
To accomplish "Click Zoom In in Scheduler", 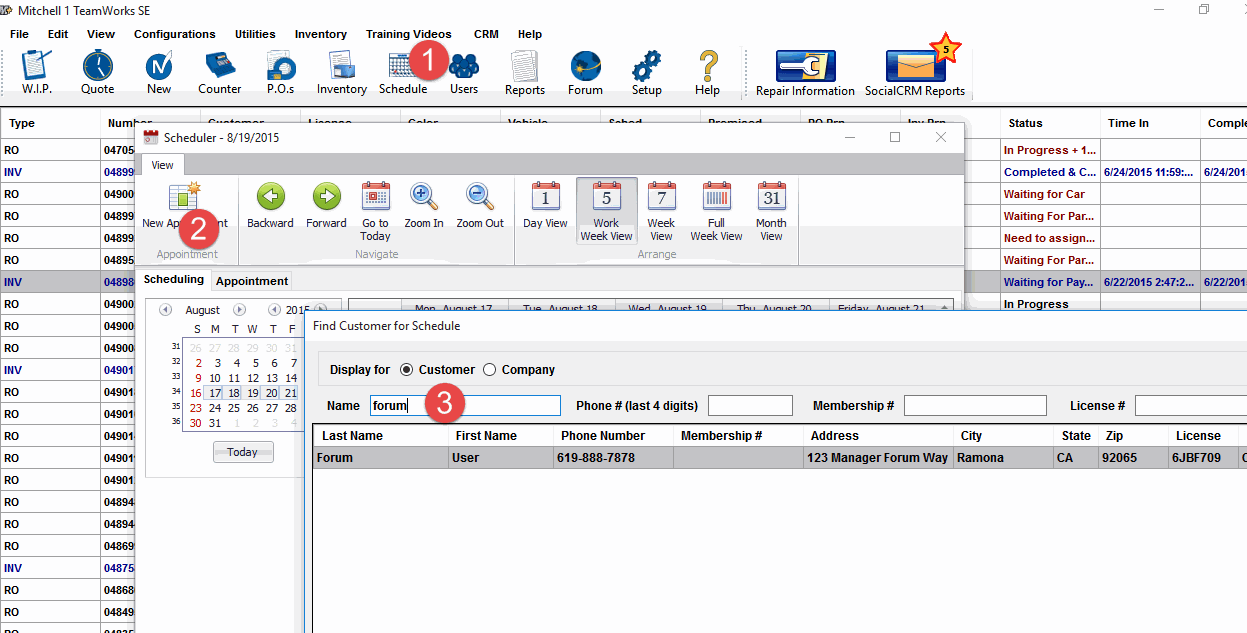I will click(x=424, y=207).
